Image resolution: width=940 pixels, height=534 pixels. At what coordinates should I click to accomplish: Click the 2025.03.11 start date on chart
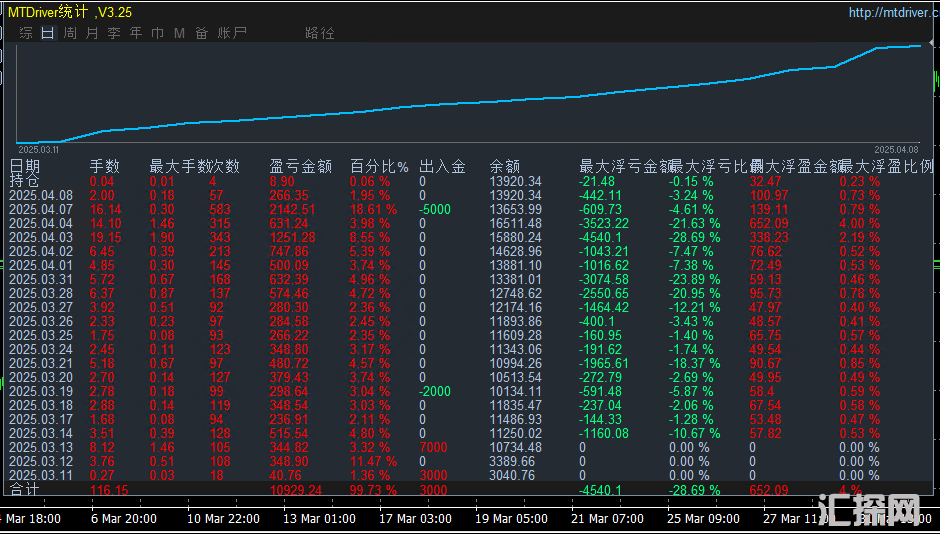tap(38, 148)
